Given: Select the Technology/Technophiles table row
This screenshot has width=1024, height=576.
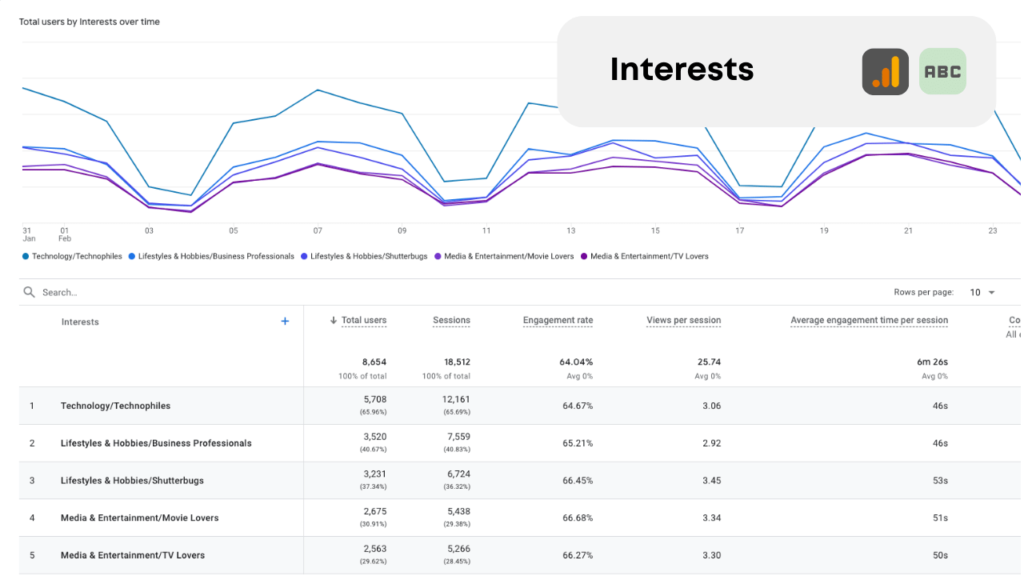Looking at the screenshot, I should point(115,406).
